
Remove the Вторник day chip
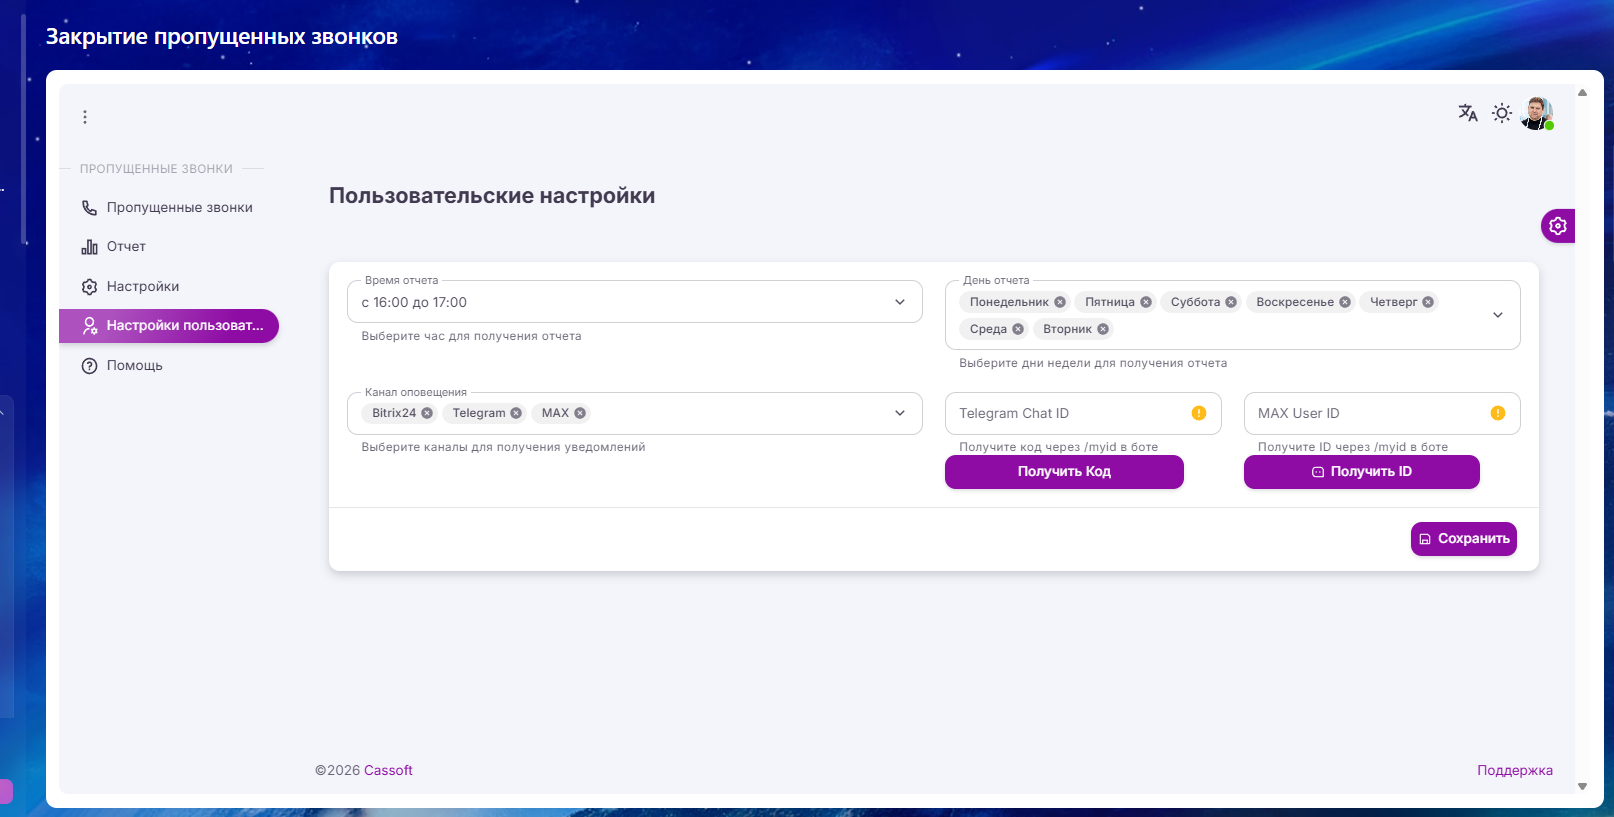pyautogui.click(x=1103, y=329)
